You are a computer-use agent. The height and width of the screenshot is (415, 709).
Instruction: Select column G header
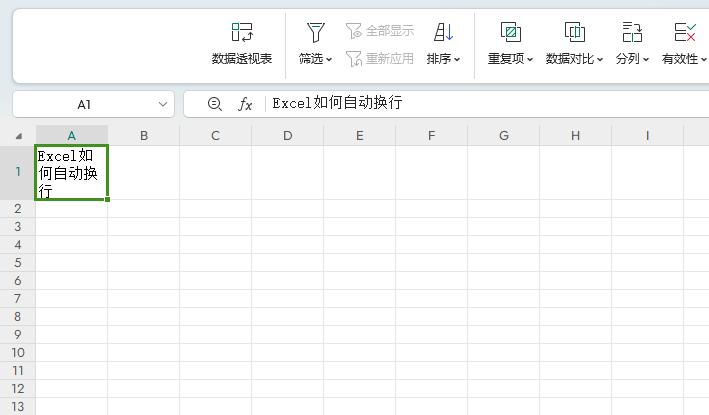click(504, 136)
